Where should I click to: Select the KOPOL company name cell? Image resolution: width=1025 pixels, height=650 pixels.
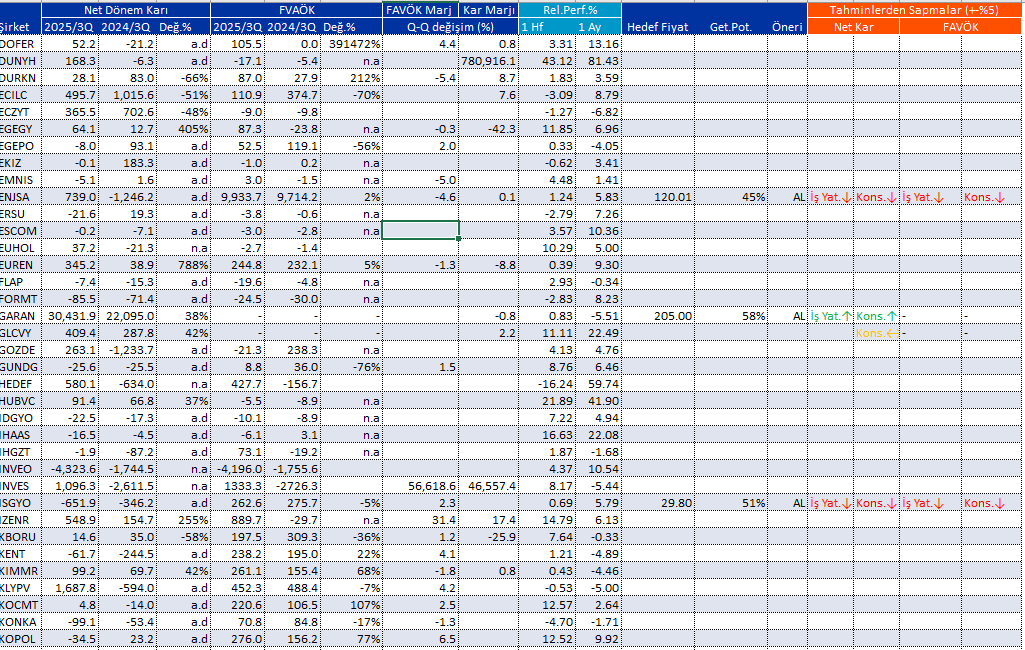pos(20,638)
